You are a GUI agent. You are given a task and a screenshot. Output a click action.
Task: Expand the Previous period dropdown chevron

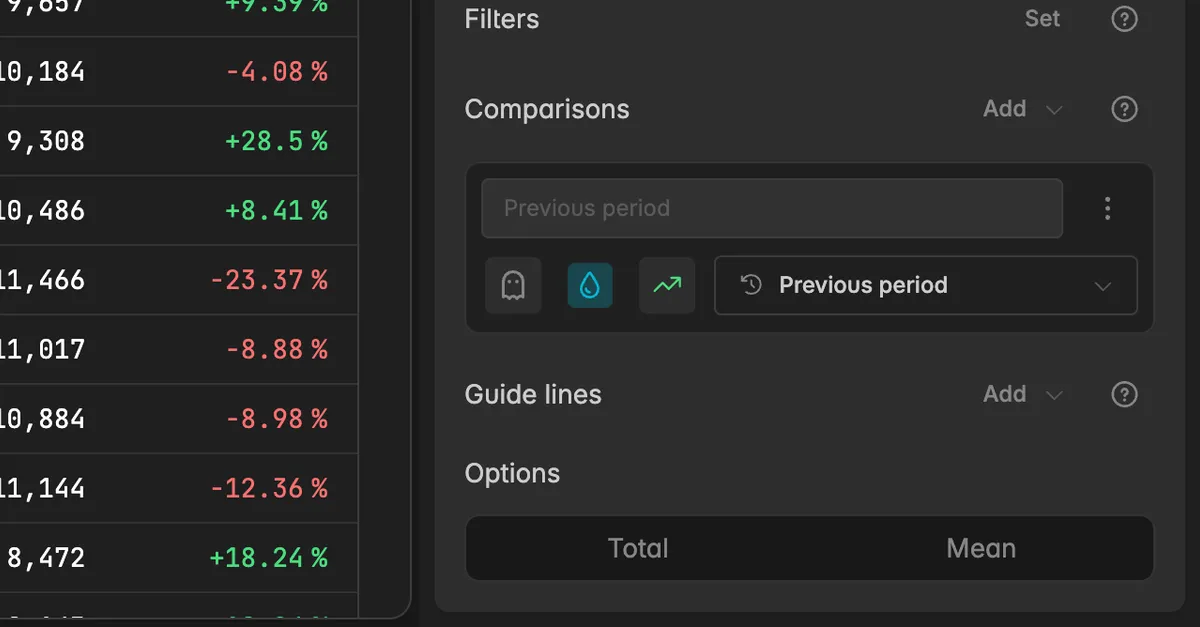pos(1103,286)
